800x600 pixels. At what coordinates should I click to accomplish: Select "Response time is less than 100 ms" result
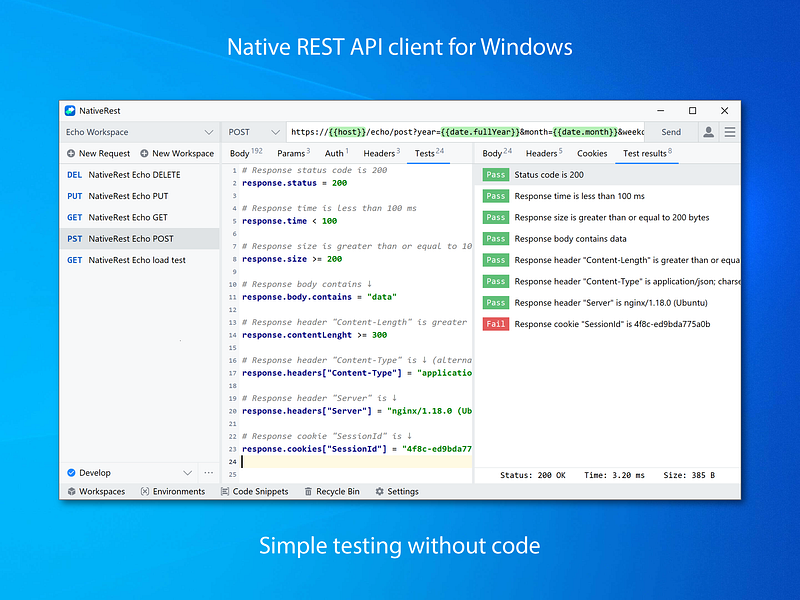607,196
